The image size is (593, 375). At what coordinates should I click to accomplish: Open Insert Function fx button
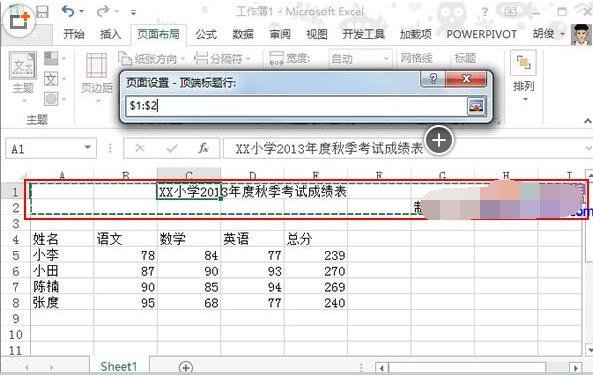pyautogui.click(x=203, y=148)
